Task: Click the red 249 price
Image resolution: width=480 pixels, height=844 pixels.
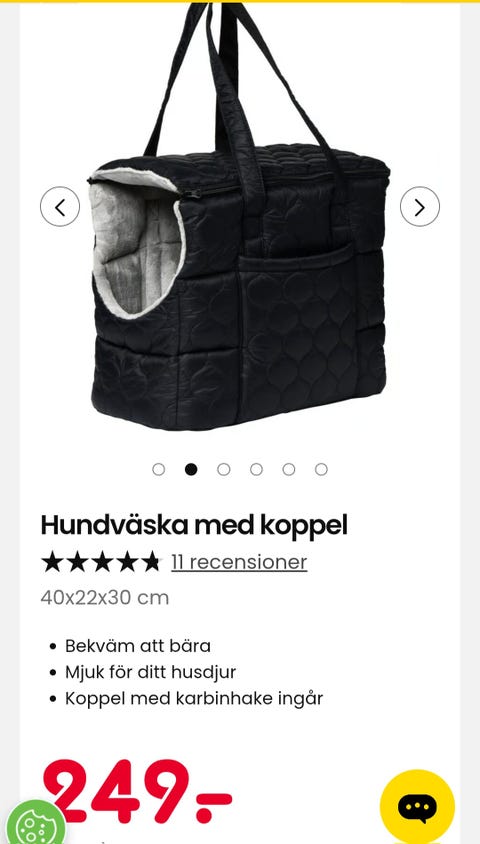Action: point(137,792)
